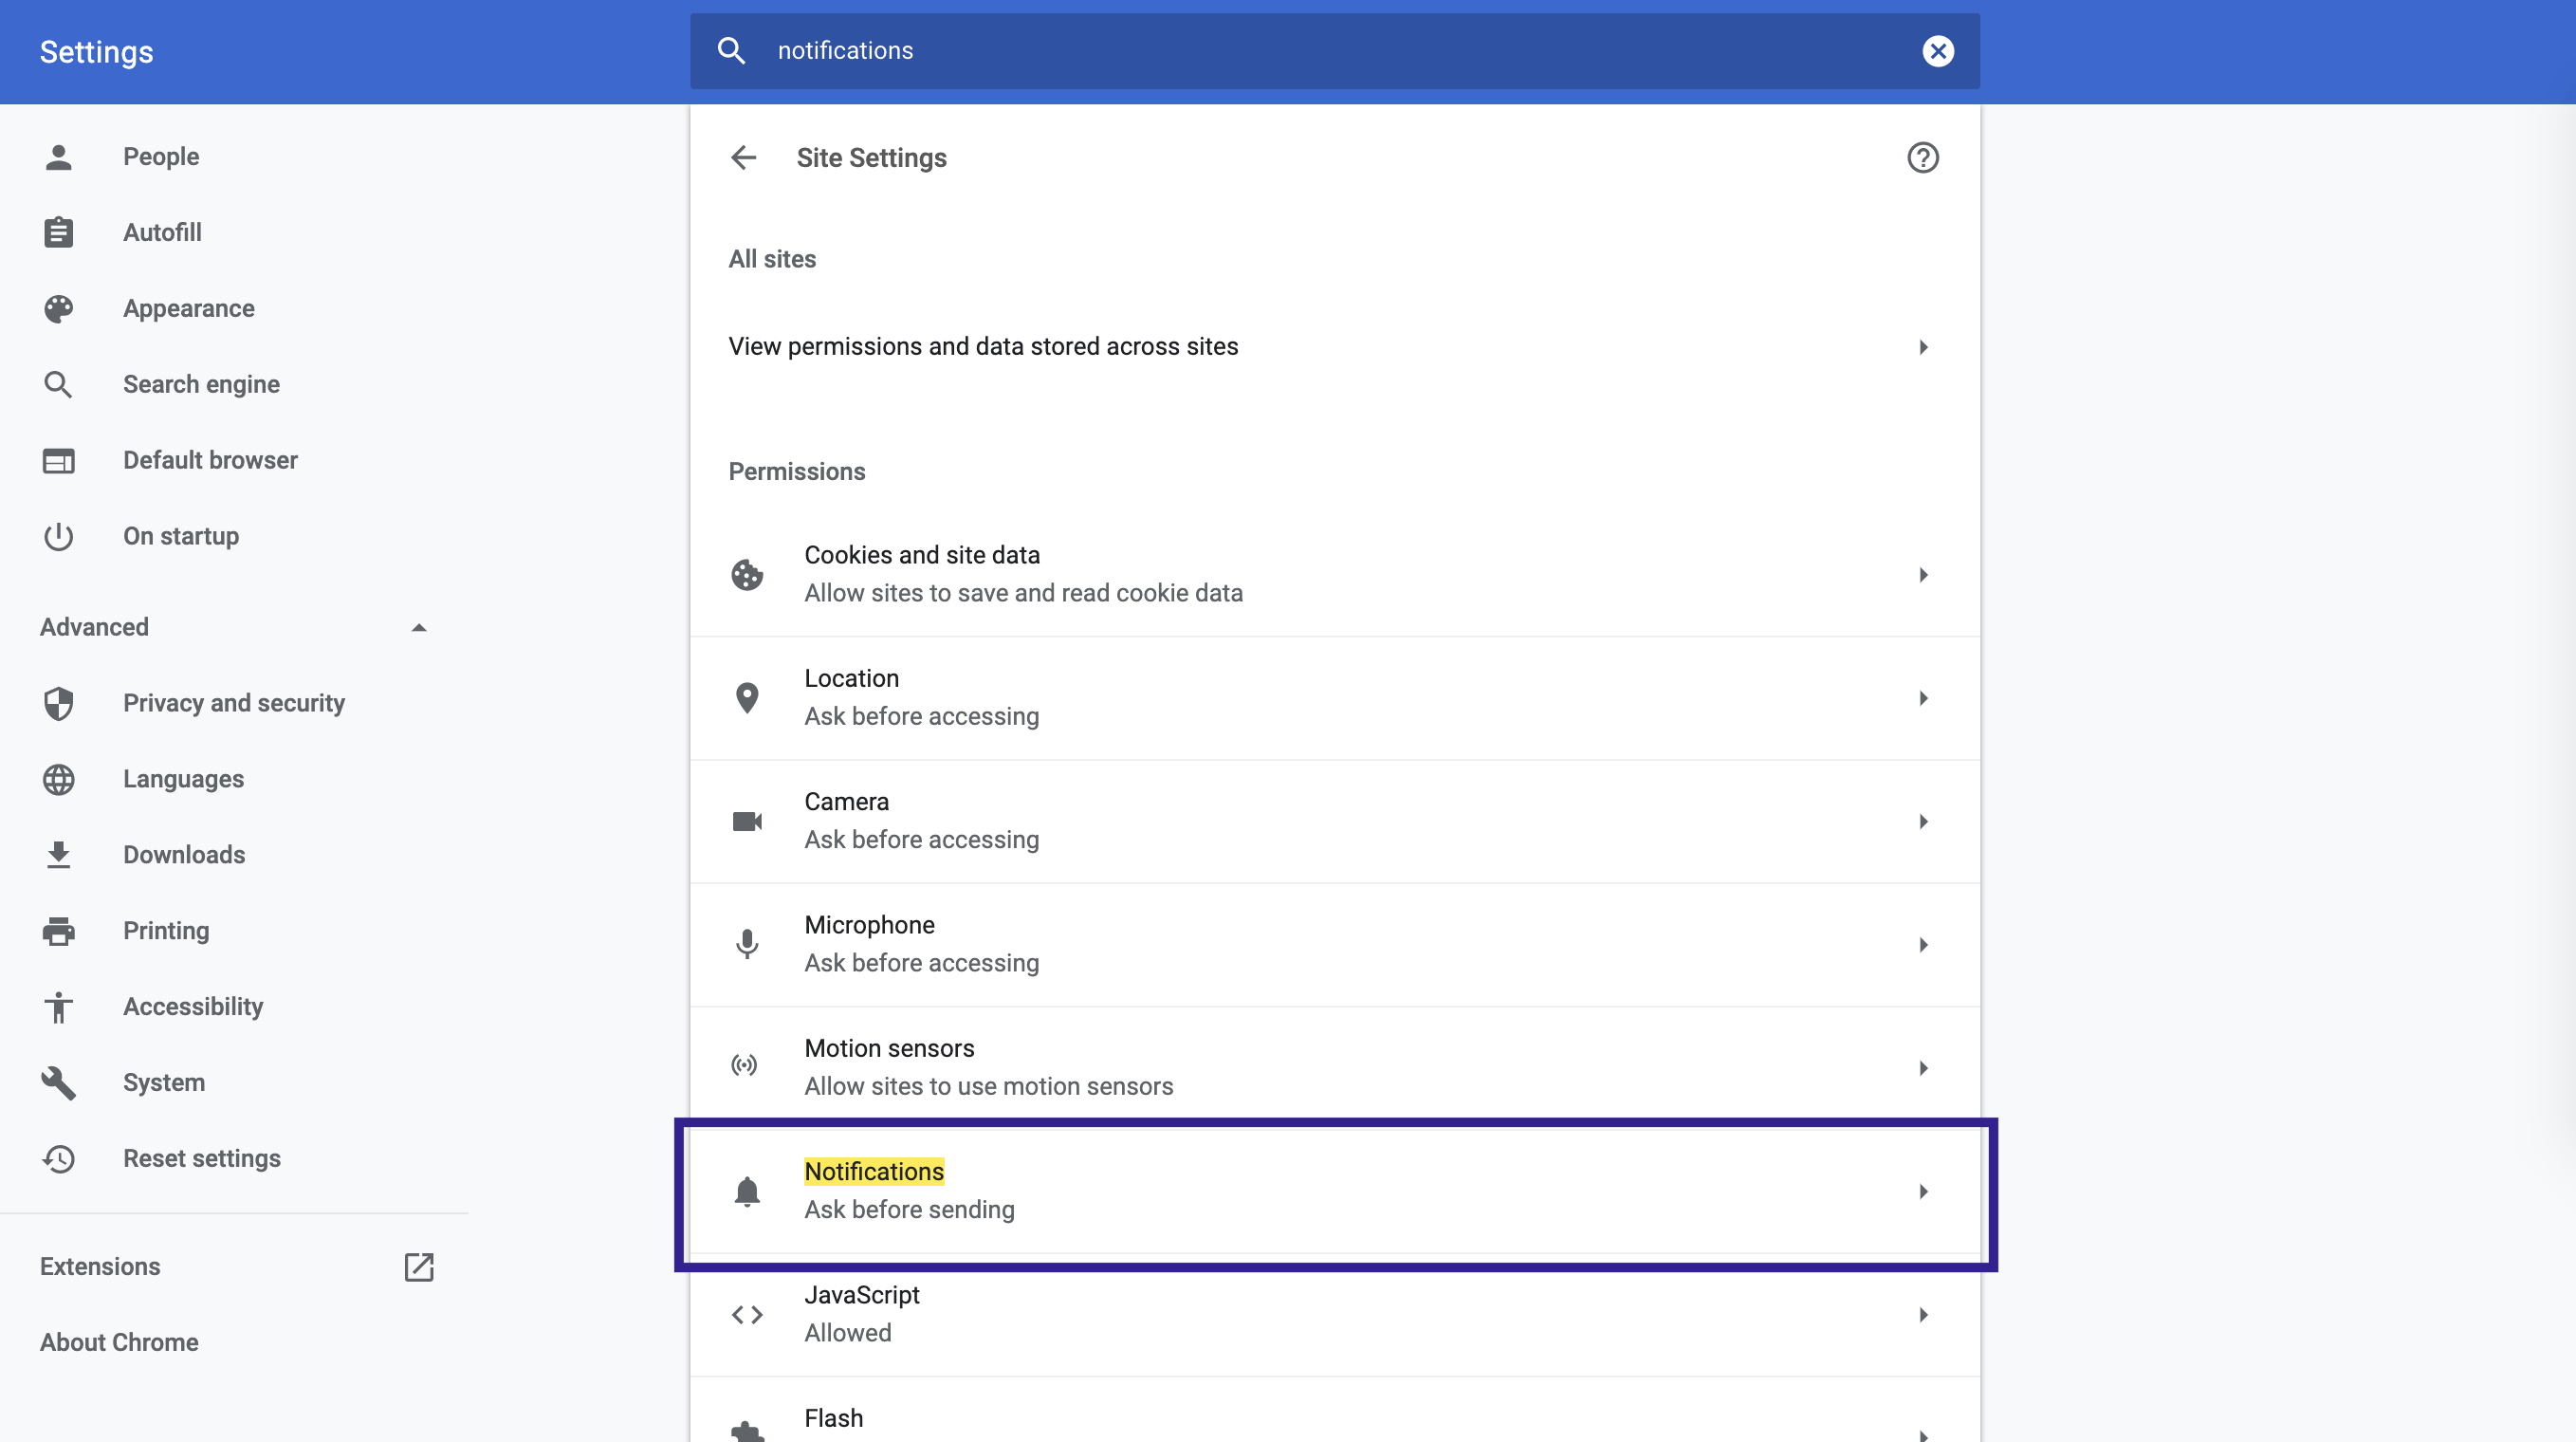Click the Languages globe icon
The width and height of the screenshot is (2576, 1442).
coord(58,780)
